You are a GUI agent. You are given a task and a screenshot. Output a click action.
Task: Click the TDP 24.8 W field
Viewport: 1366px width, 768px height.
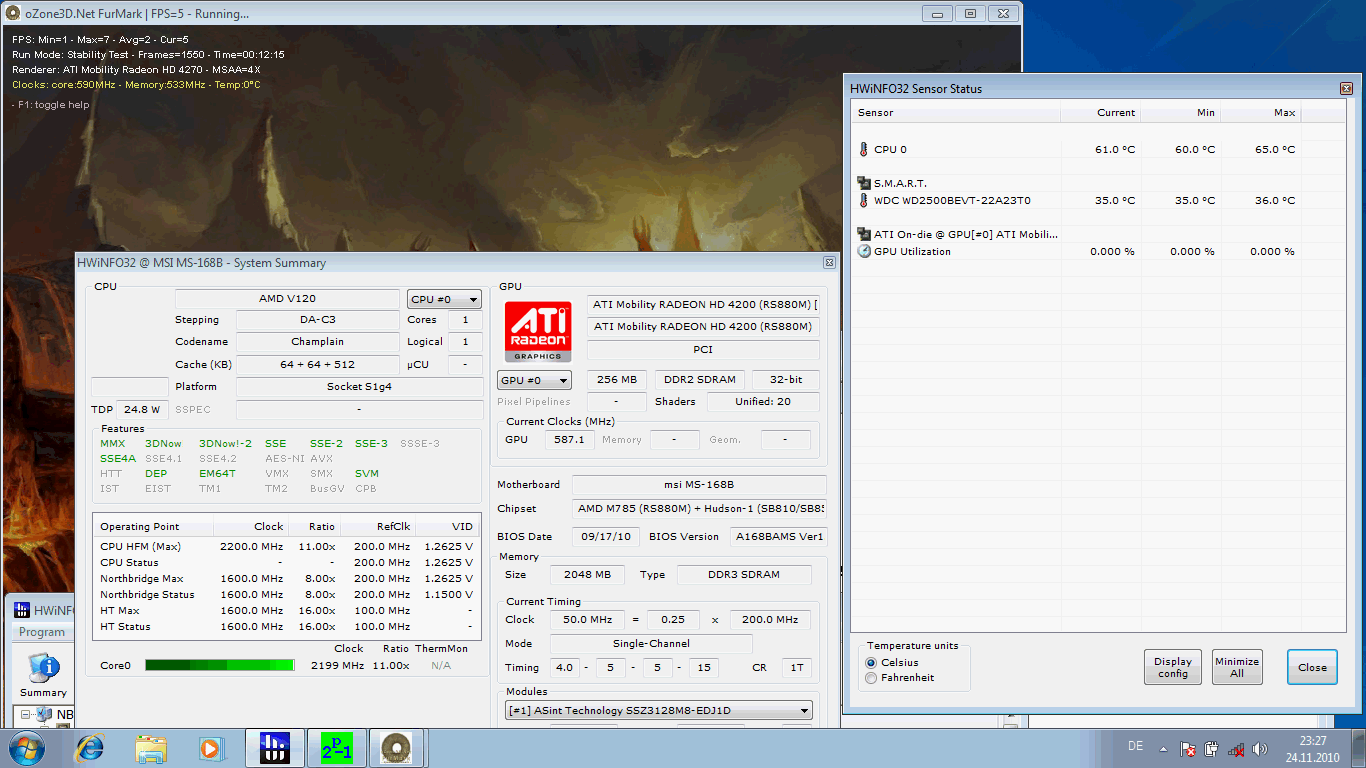tap(143, 409)
